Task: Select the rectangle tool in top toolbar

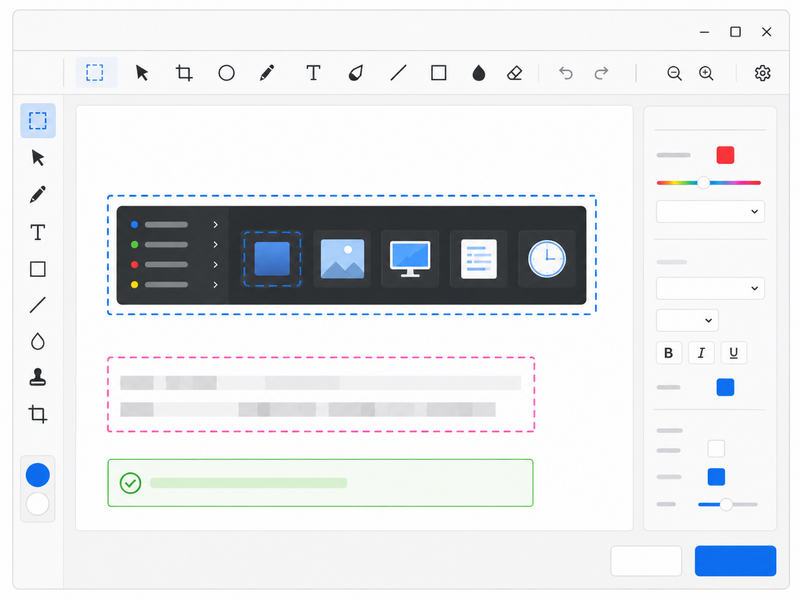Action: [439, 73]
